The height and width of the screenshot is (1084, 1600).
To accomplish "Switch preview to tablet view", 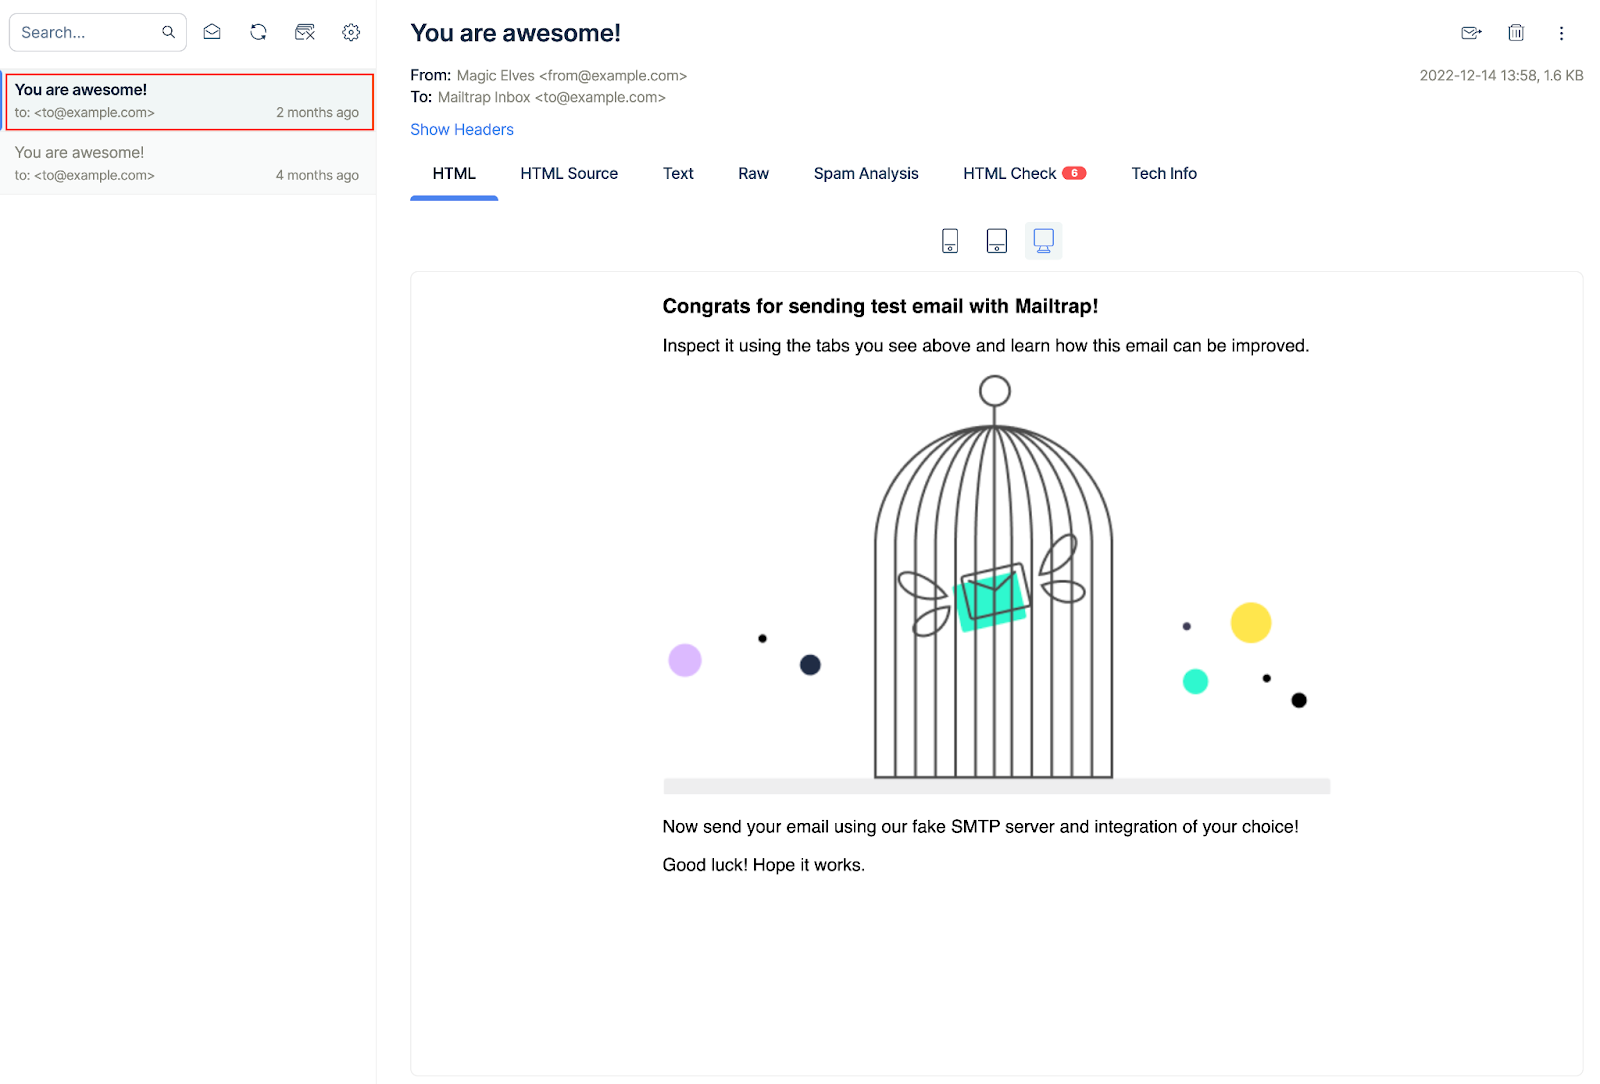I will pos(996,240).
